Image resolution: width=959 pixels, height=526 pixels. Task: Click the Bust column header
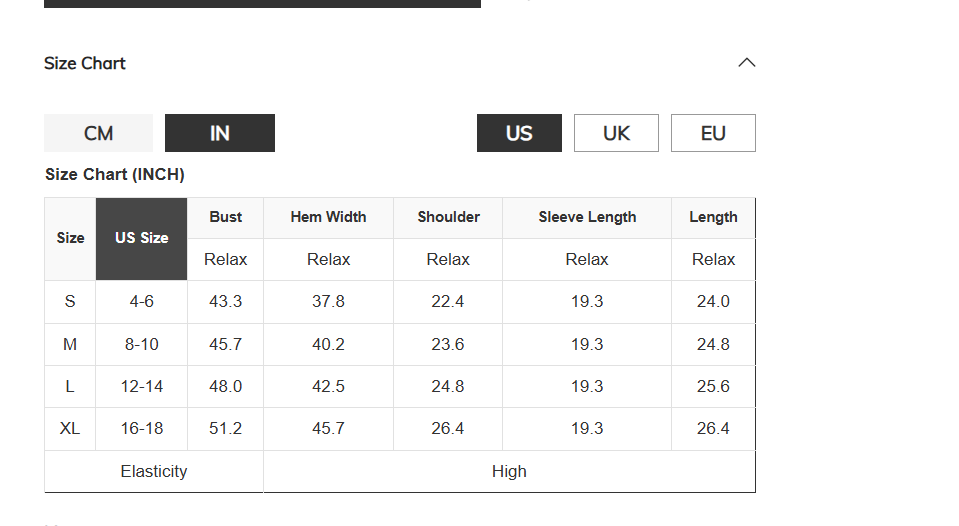click(x=226, y=218)
